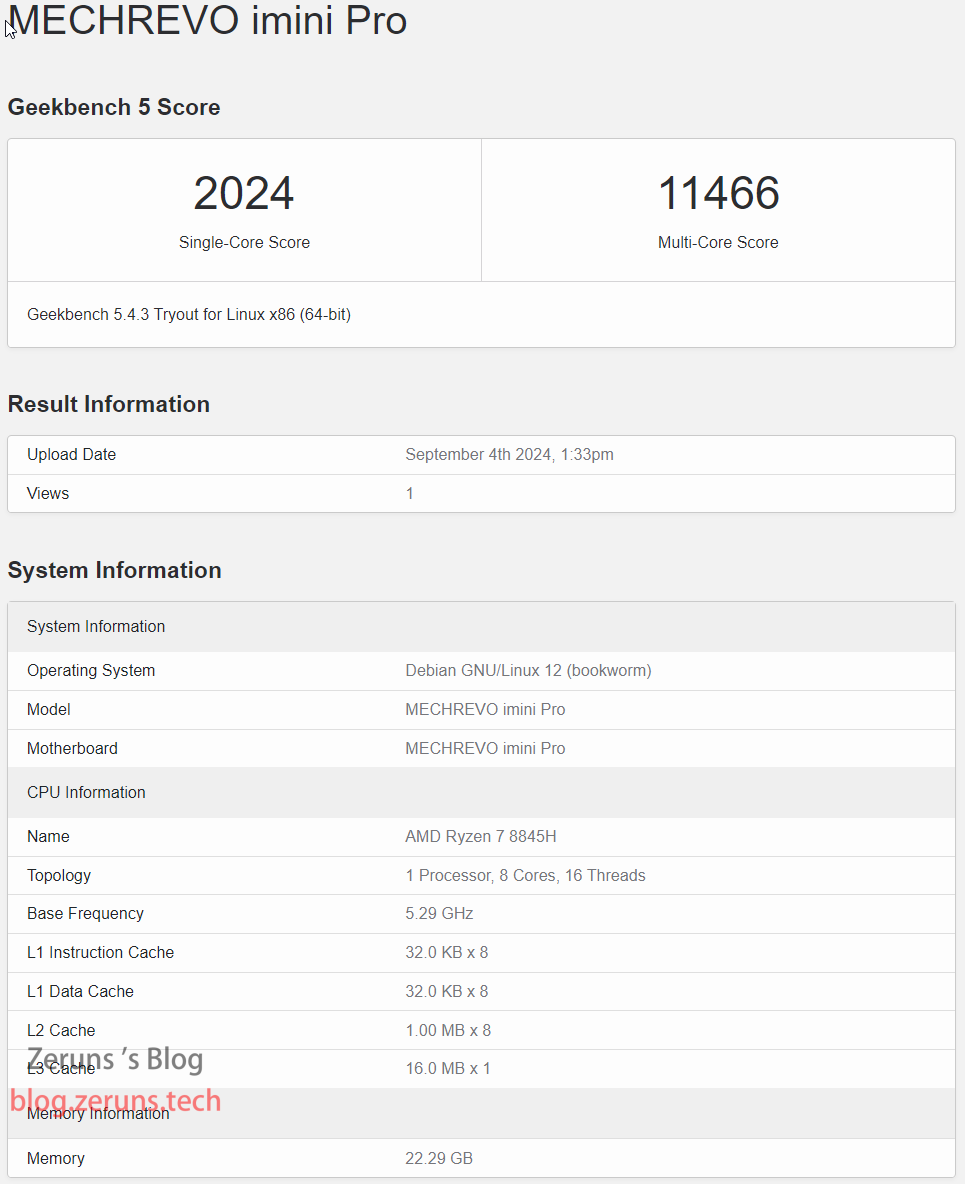The width and height of the screenshot is (965, 1184).
Task: Select the Geekbench 5 Score heading
Action: (x=114, y=107)
